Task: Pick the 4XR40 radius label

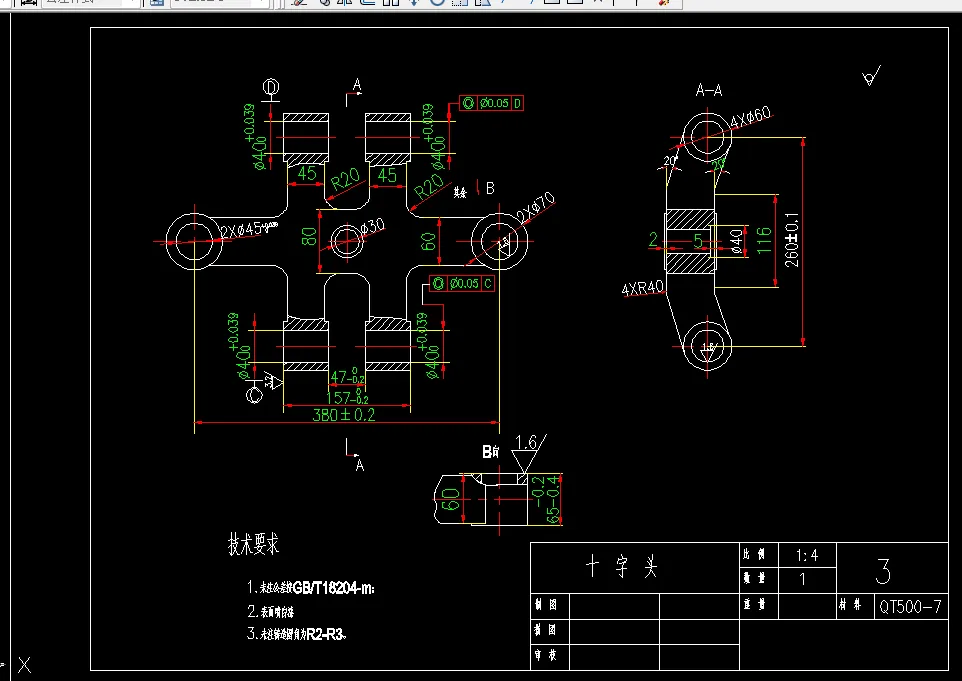Action: (x=643, y=288)
